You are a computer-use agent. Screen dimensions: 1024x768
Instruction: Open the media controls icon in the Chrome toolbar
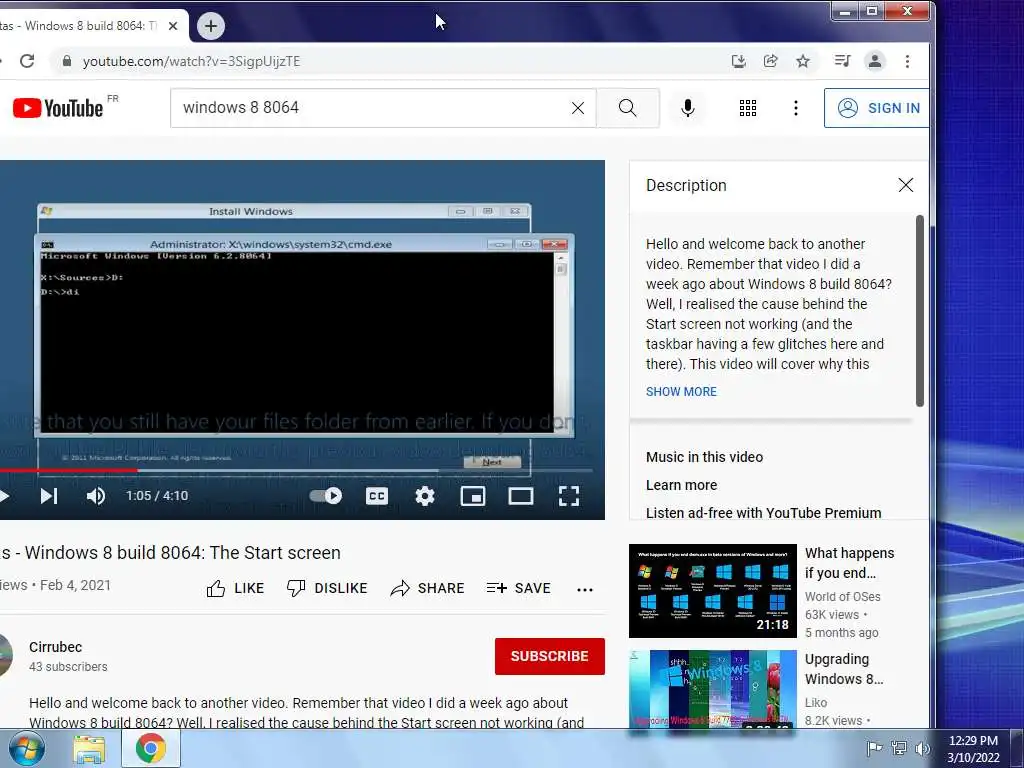[x=842, y=61]
